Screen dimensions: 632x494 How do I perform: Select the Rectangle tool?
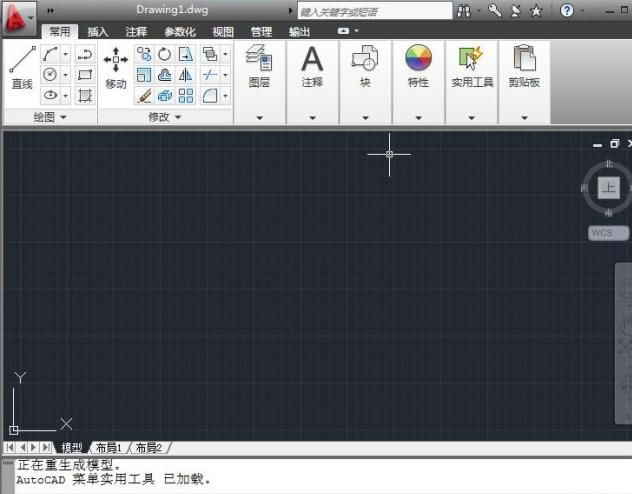point(85,75)
